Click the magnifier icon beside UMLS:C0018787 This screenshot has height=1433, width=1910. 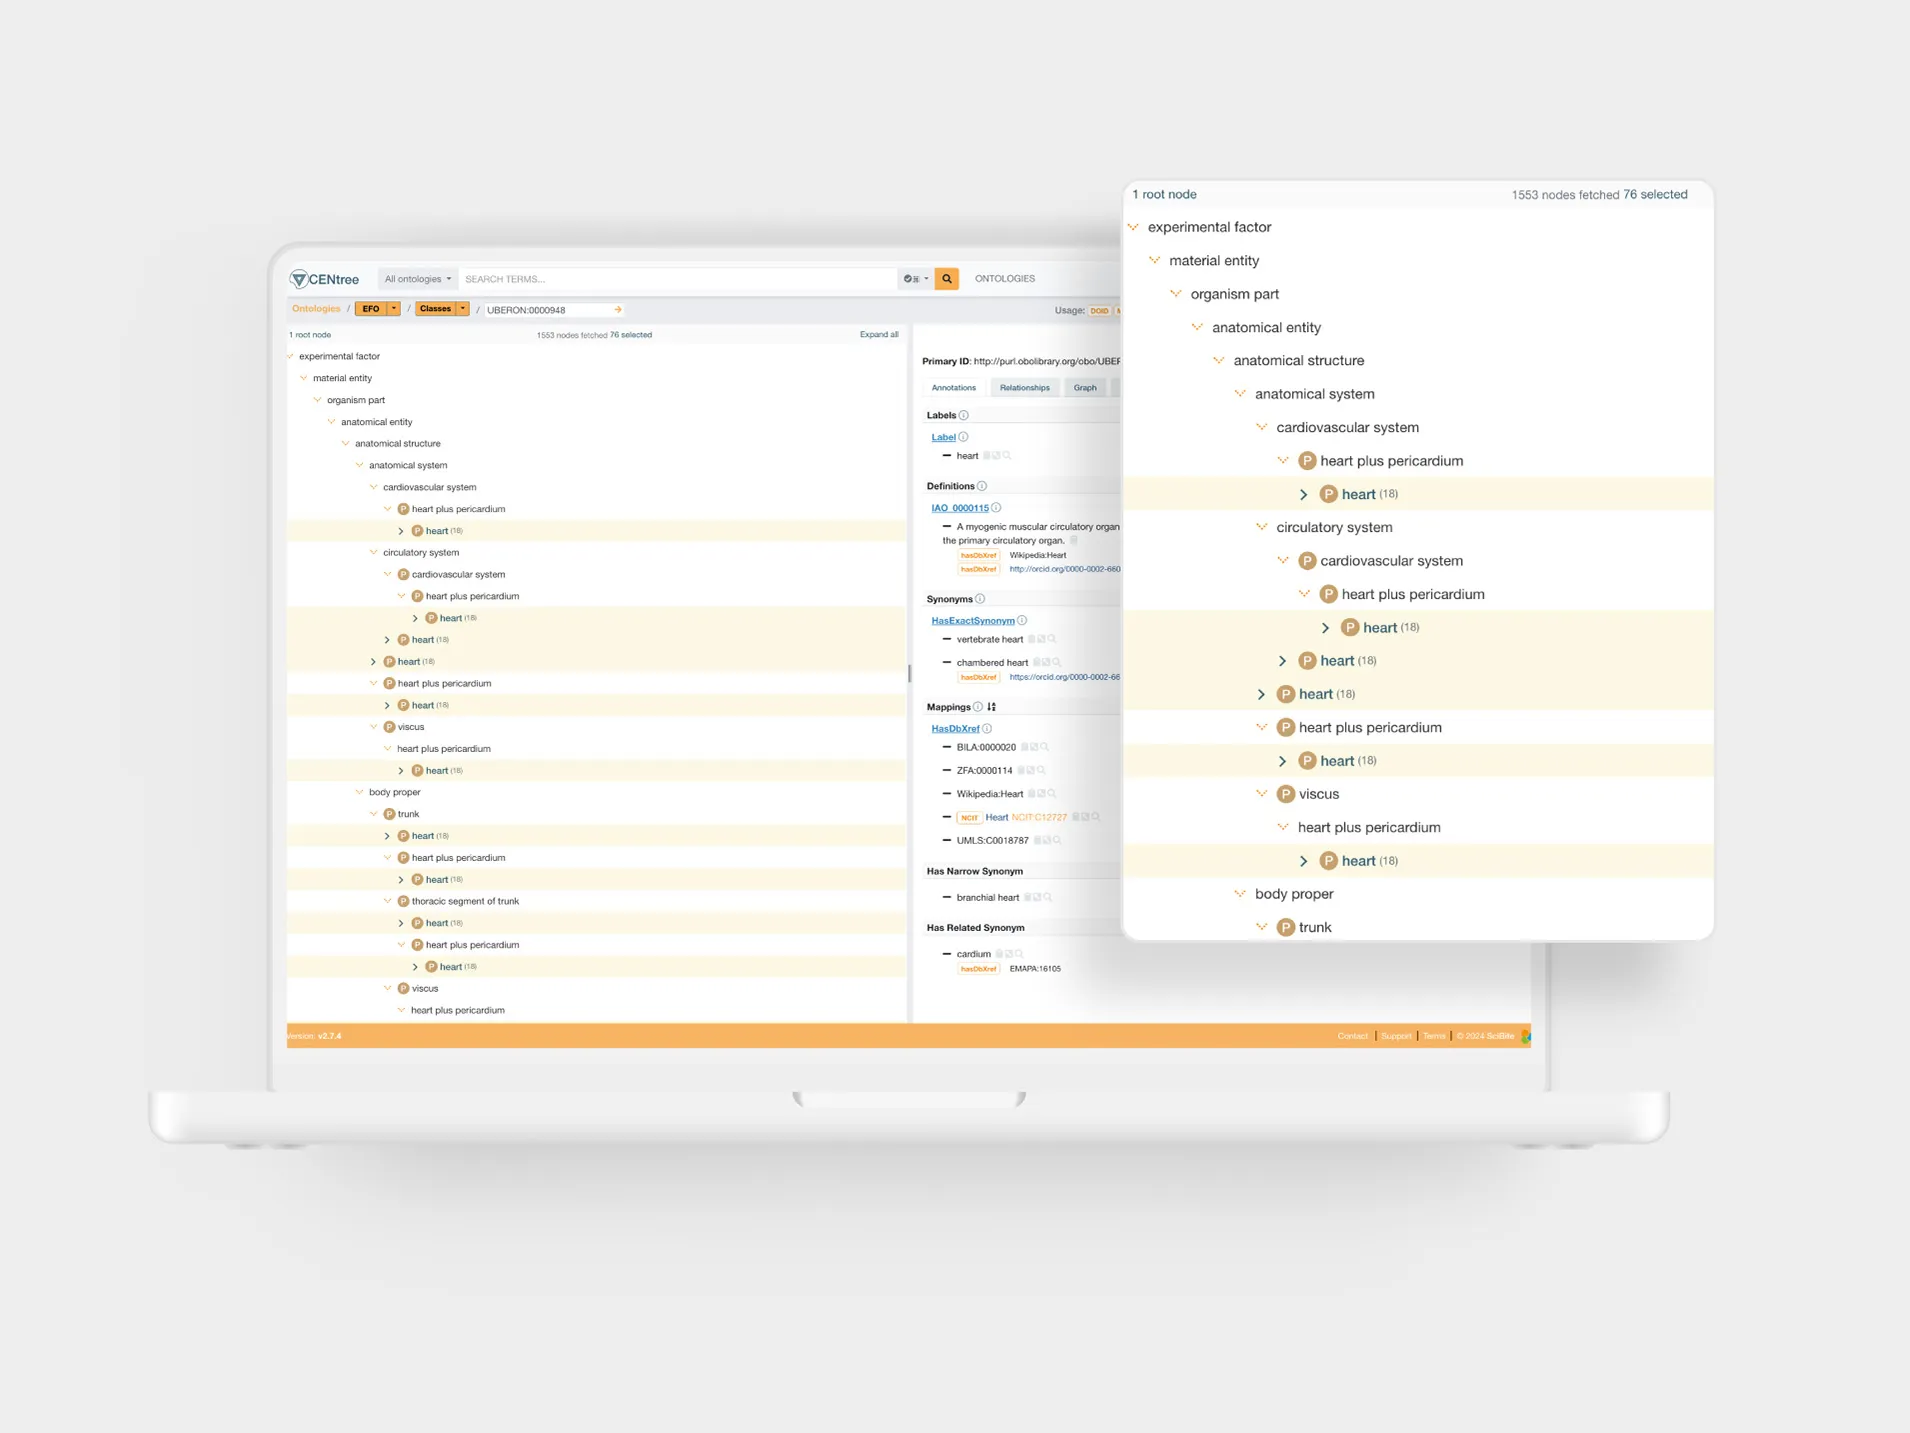[1058, 840]
